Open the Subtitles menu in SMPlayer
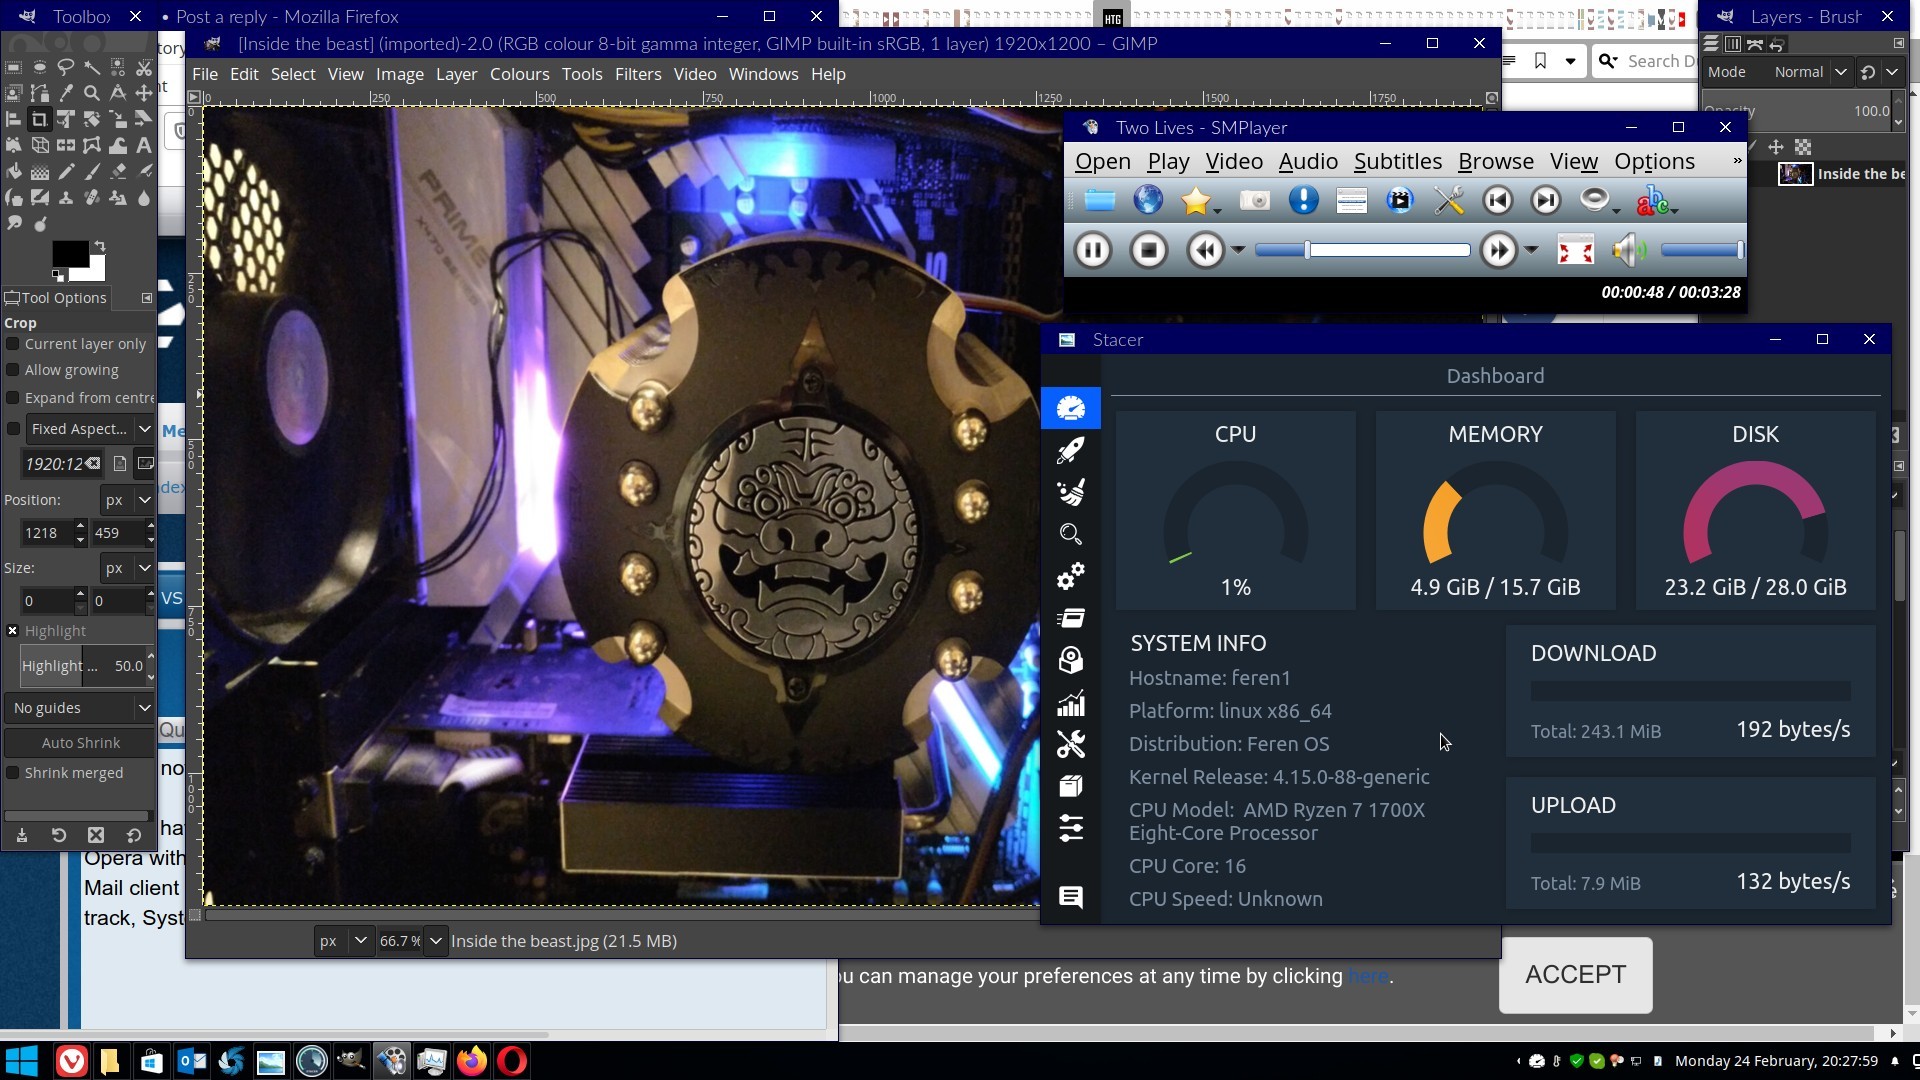 pyautogui.click(x=1397, y=161)
